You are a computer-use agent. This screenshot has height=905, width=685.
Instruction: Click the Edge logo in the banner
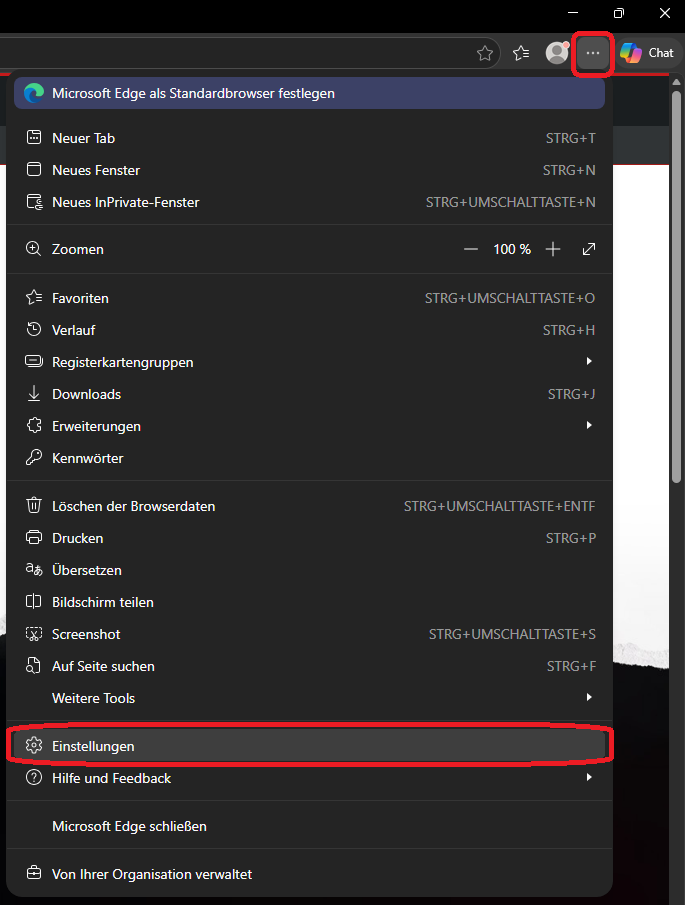coord(34,93)
